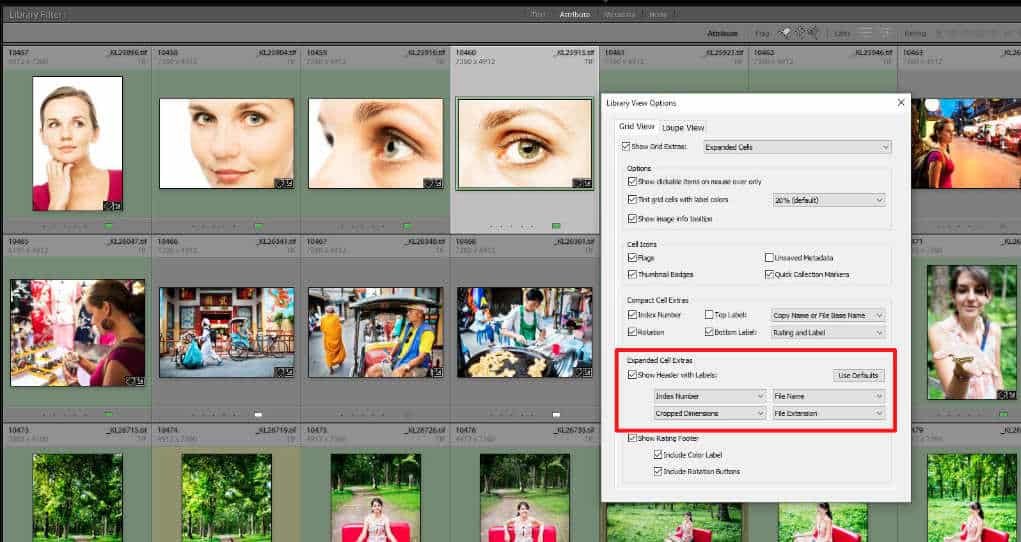This screenshot has height=542, width=1021.
Task: Click green color label in cell 10458
Action: (x=259, y=226)
